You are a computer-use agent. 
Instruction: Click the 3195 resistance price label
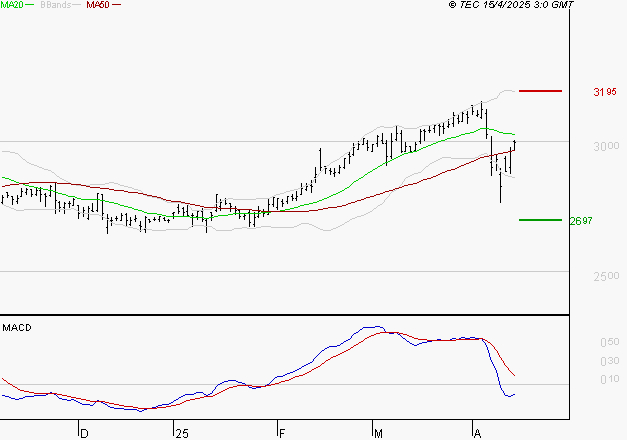pyautogui.click(x=604, y=92)
